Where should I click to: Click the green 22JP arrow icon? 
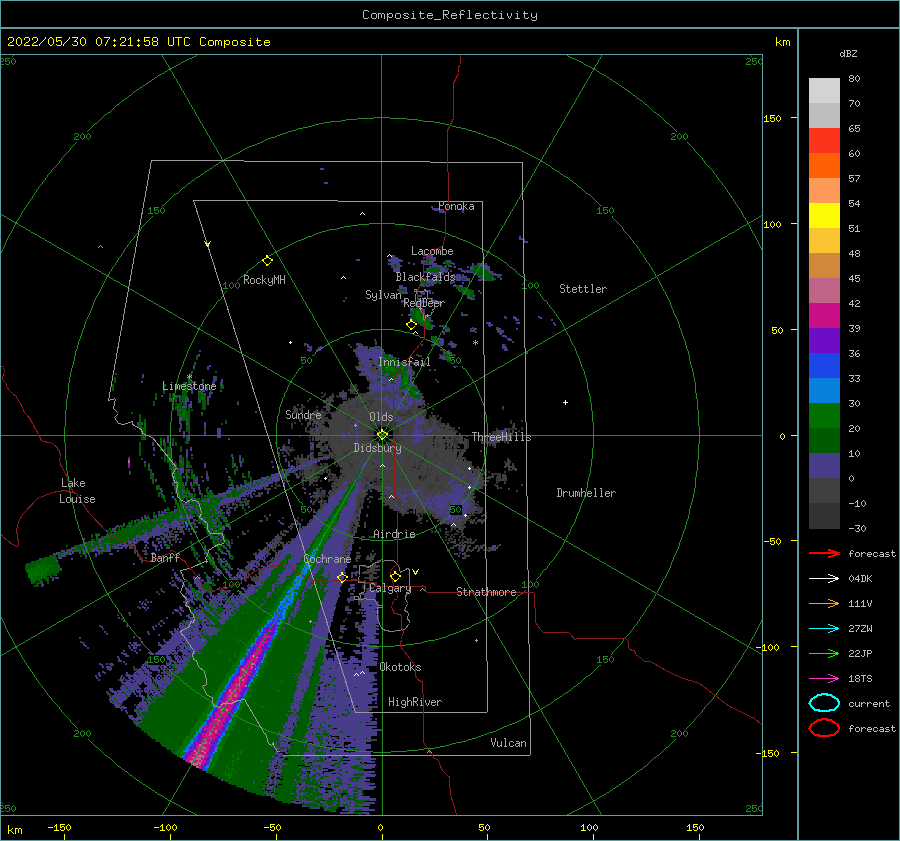coord(824,653)
